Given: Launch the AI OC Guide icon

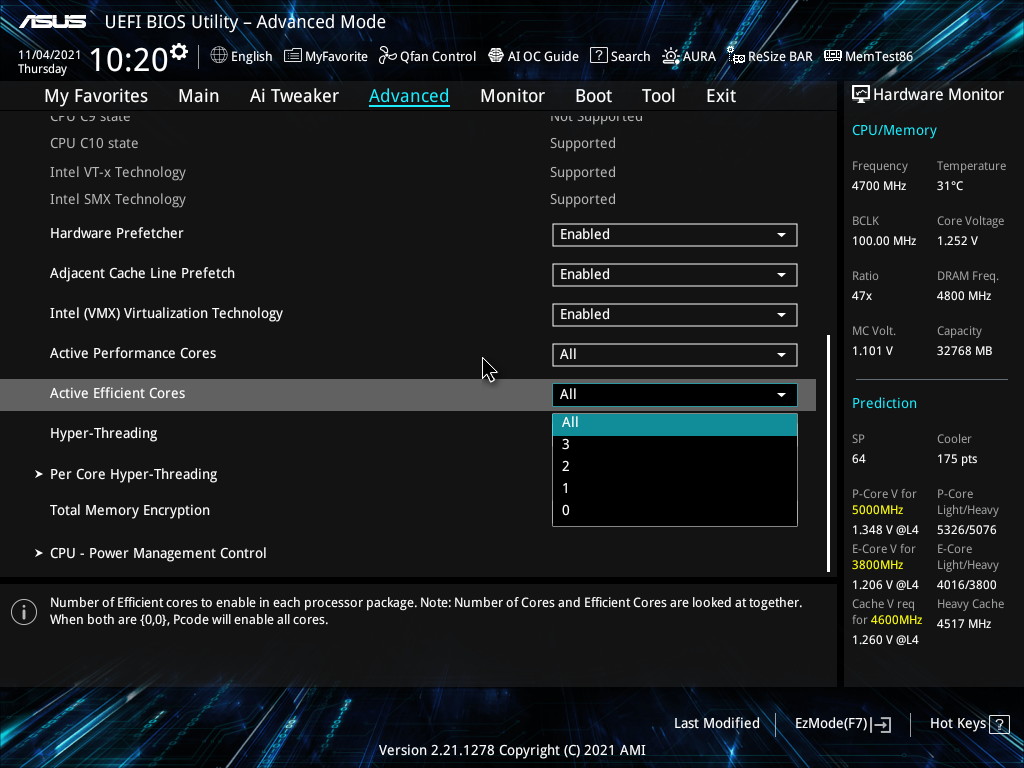Looking at the screenshot, I should pyautogui.click(x=496, y=56).
